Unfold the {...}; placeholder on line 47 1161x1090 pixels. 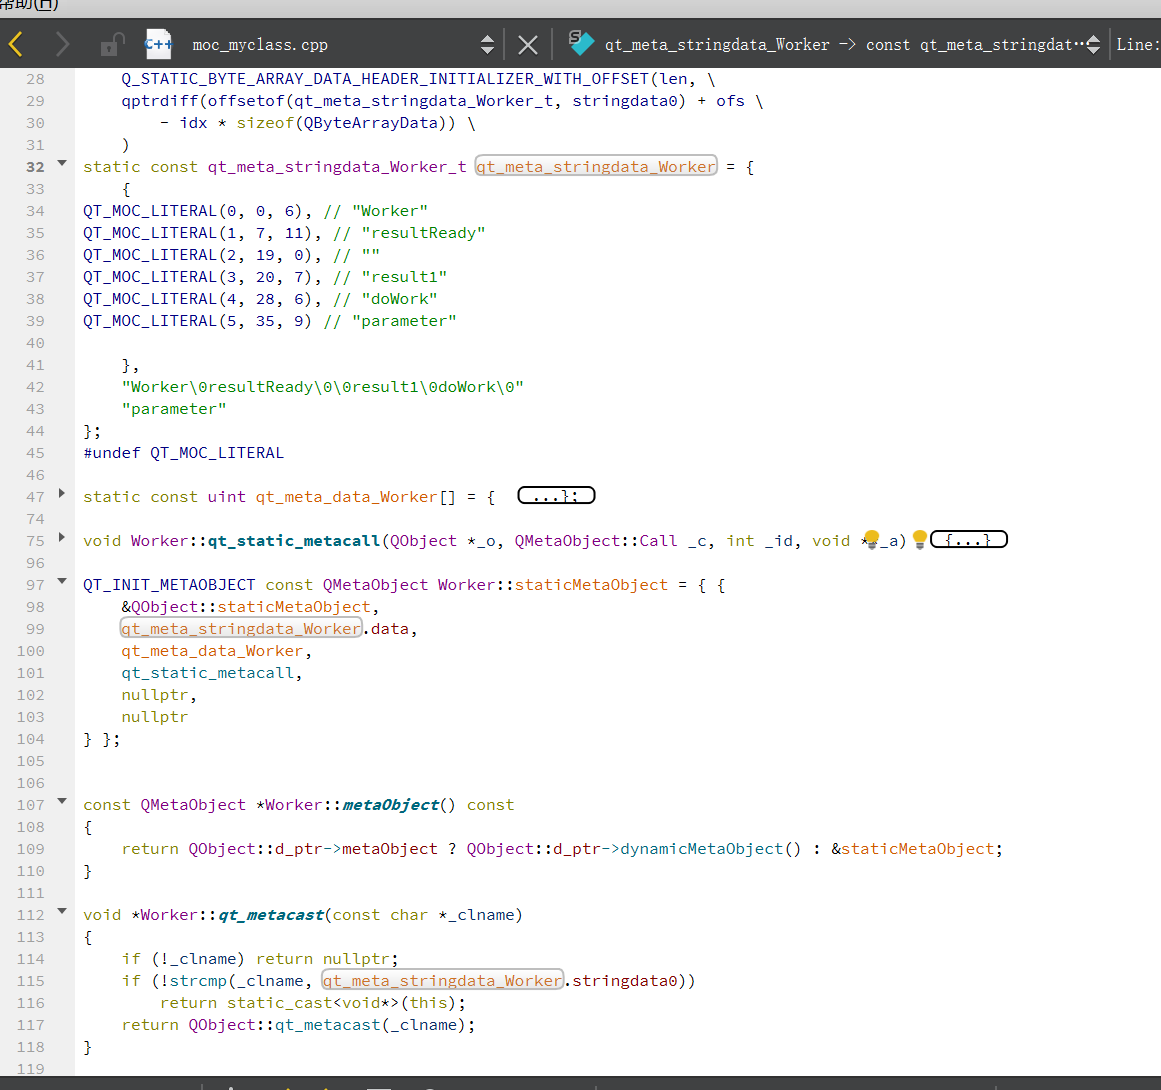(556, 495)
